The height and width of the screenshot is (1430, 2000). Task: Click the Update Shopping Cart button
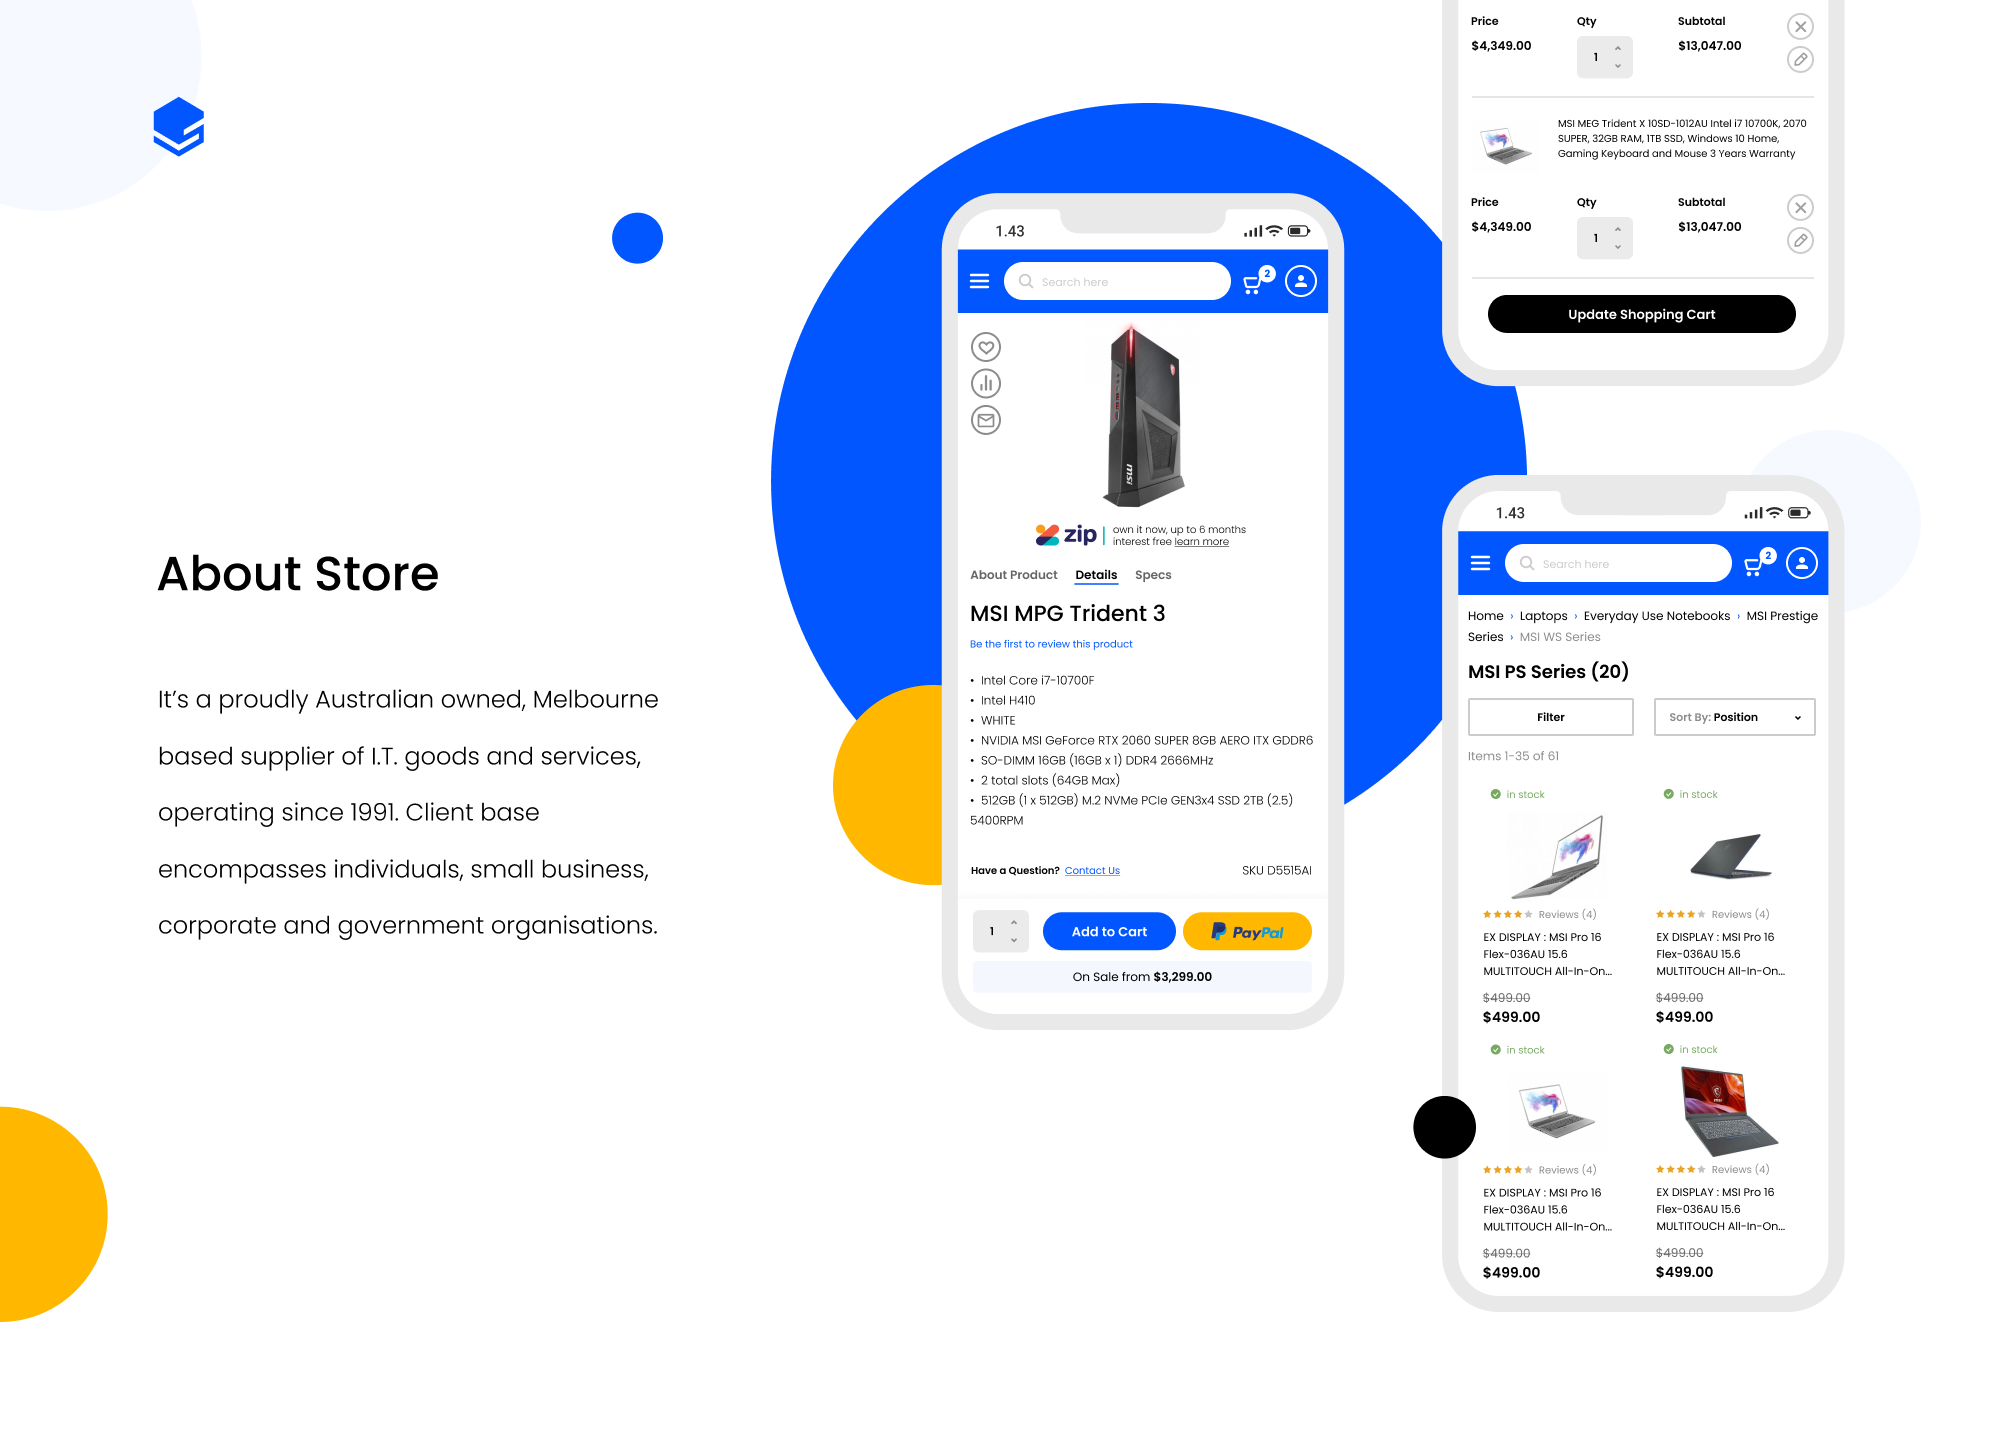click(1643, 314)
